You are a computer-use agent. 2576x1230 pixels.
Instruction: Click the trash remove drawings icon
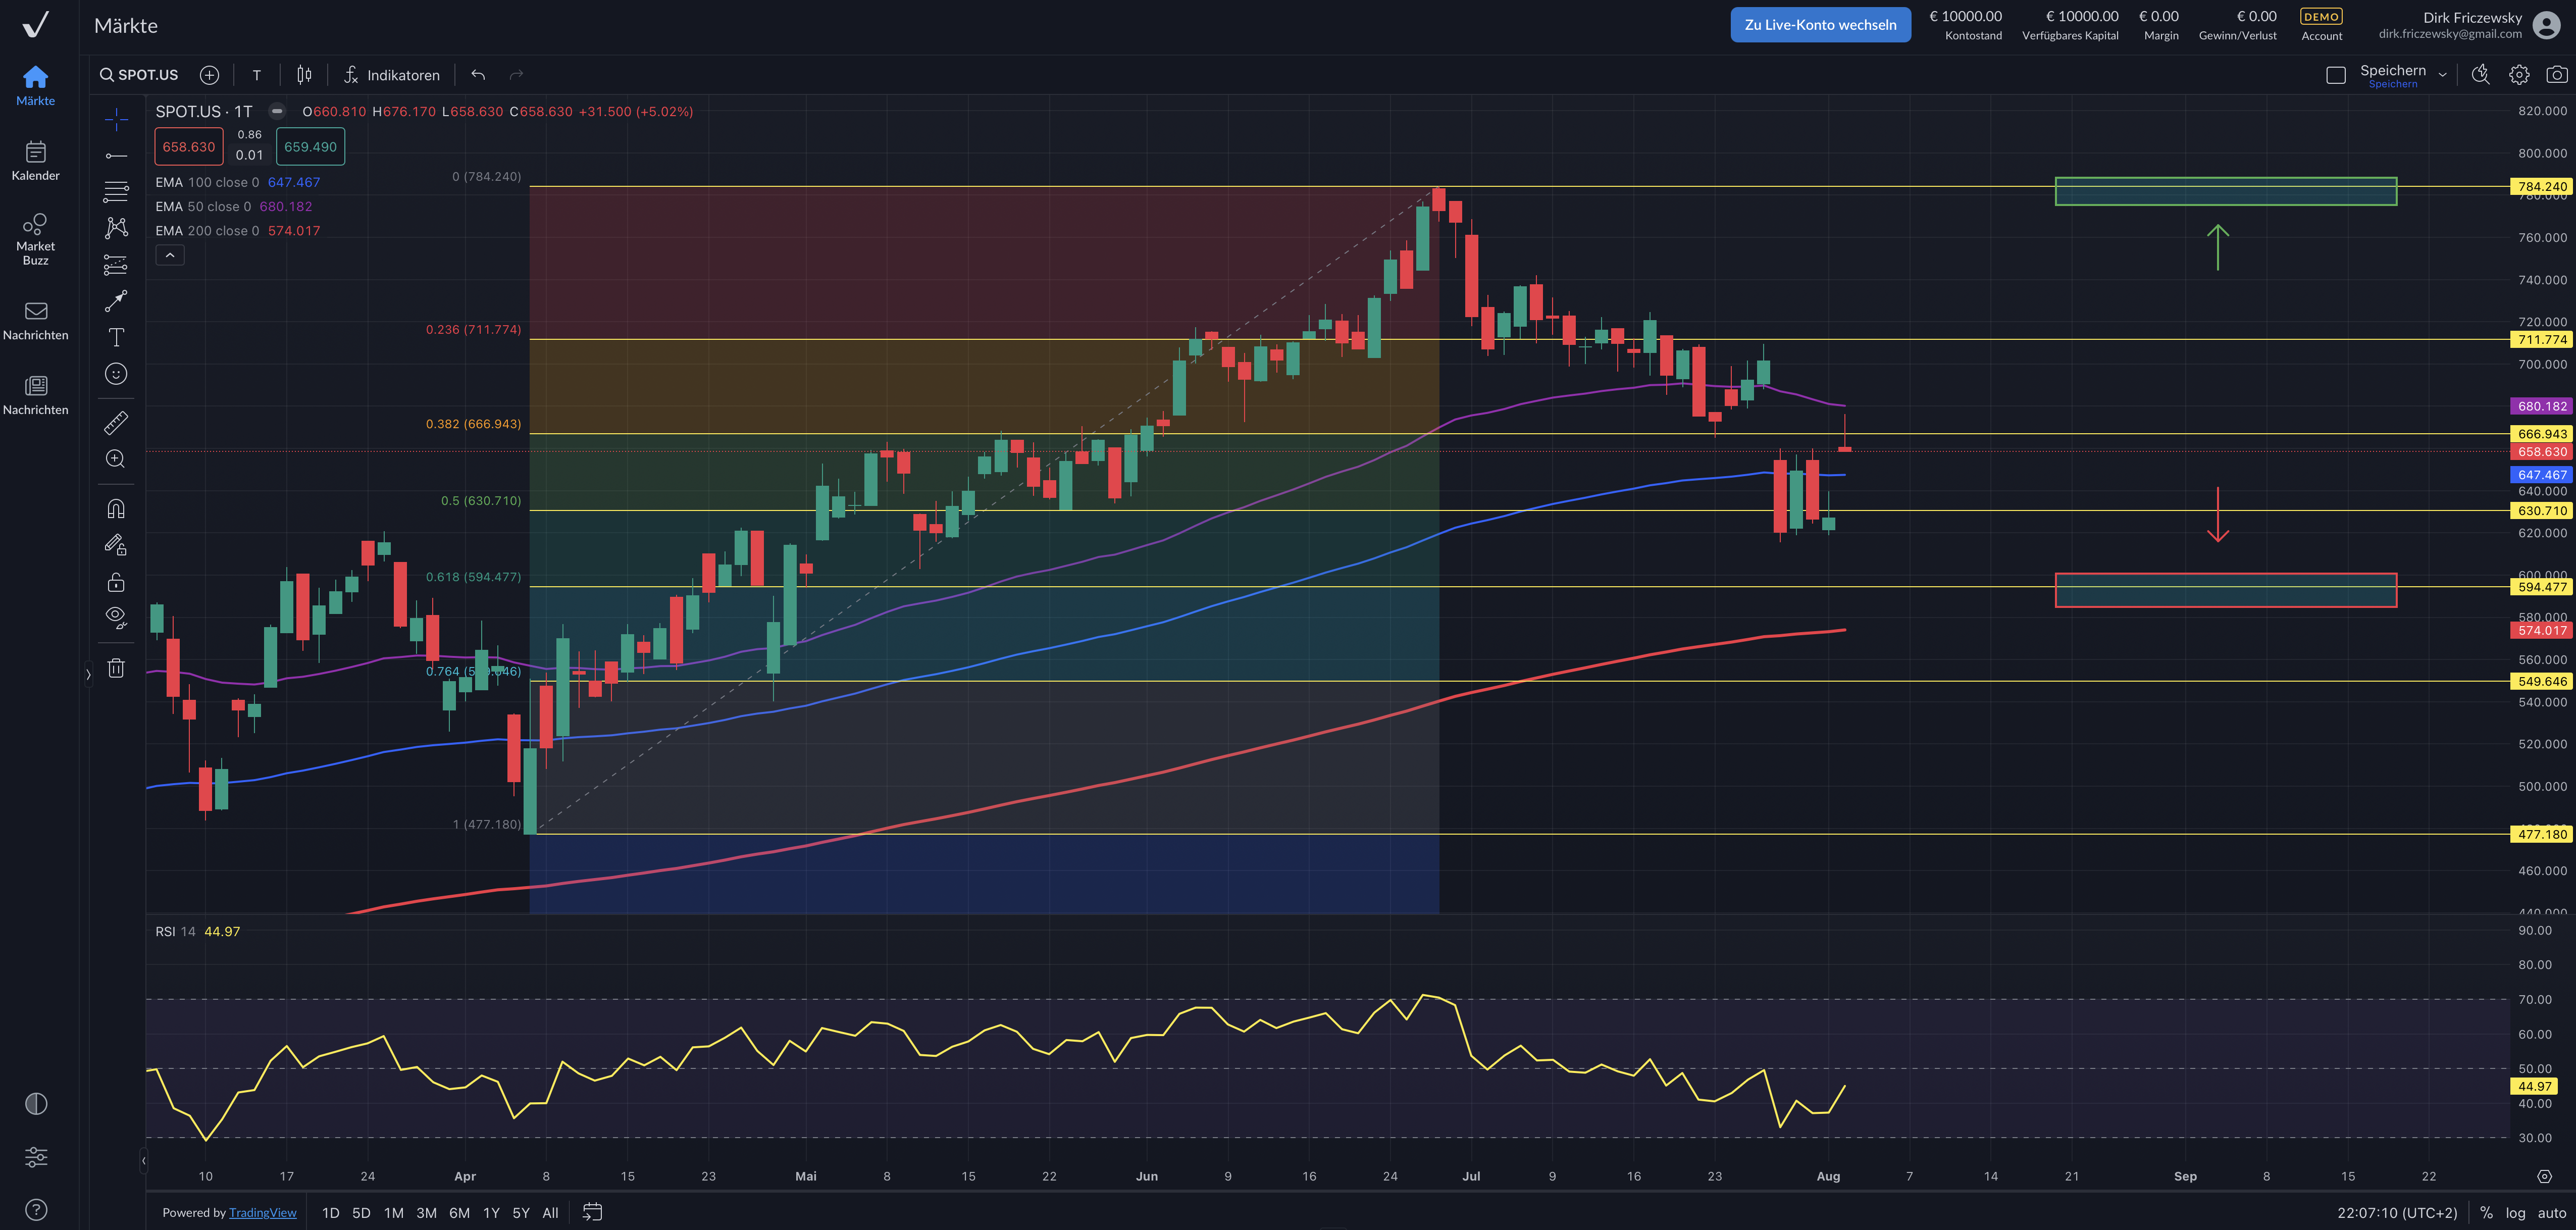point(116,668)
